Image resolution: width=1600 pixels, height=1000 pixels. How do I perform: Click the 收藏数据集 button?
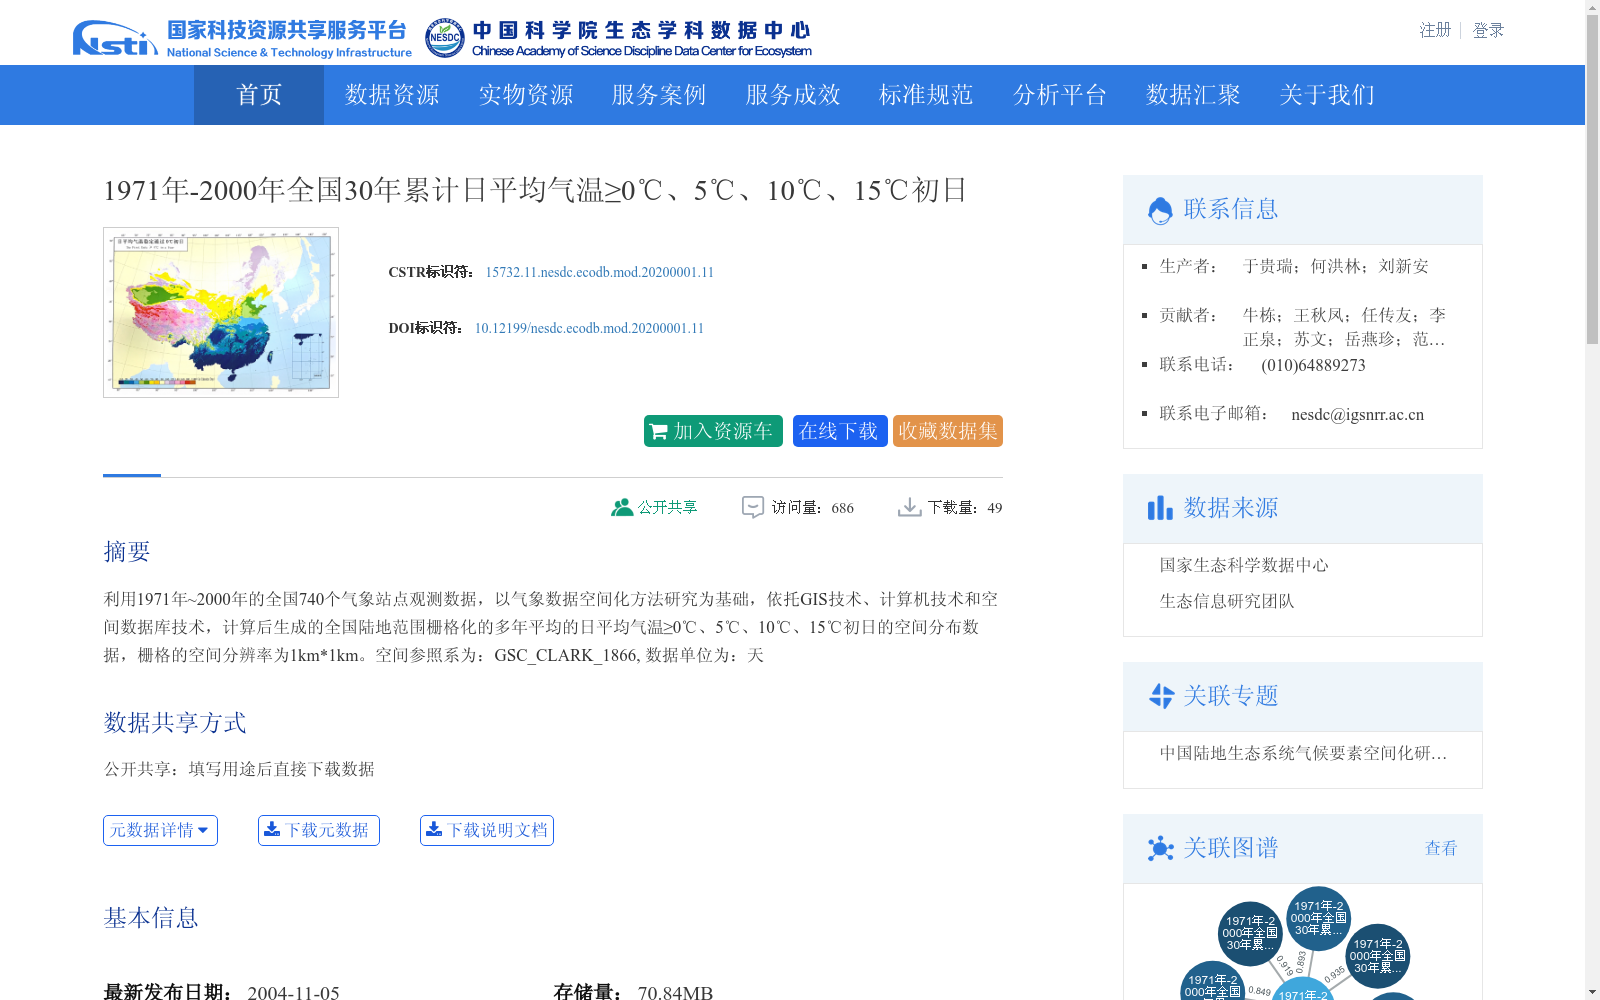pos(948,431)
